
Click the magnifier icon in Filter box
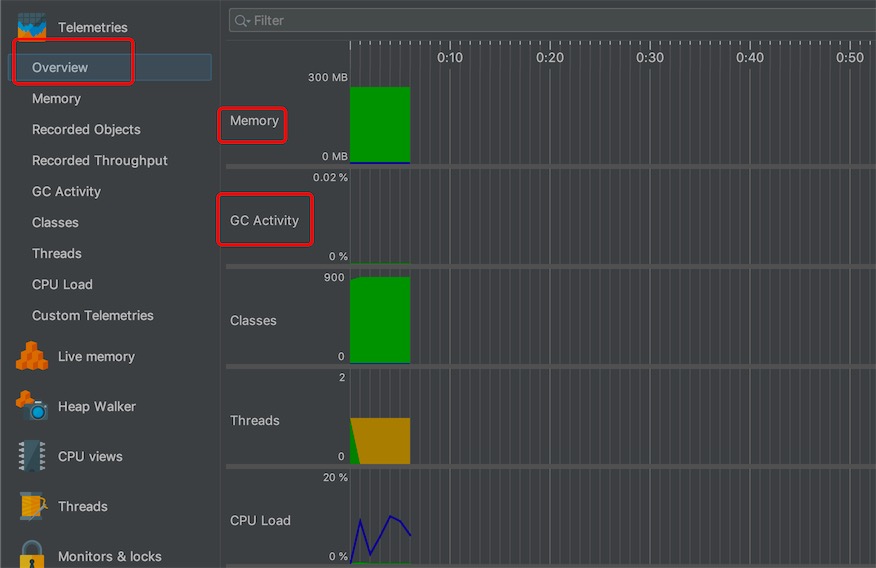(x=241, y=20)
